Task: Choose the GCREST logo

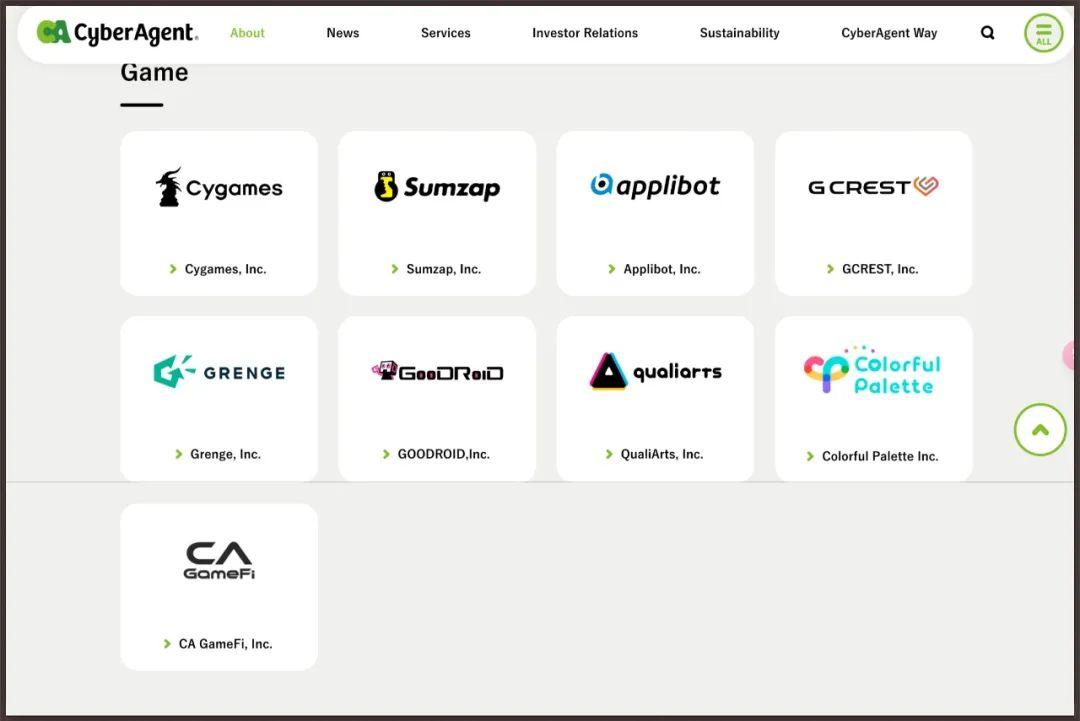Action: pos(873,187)
